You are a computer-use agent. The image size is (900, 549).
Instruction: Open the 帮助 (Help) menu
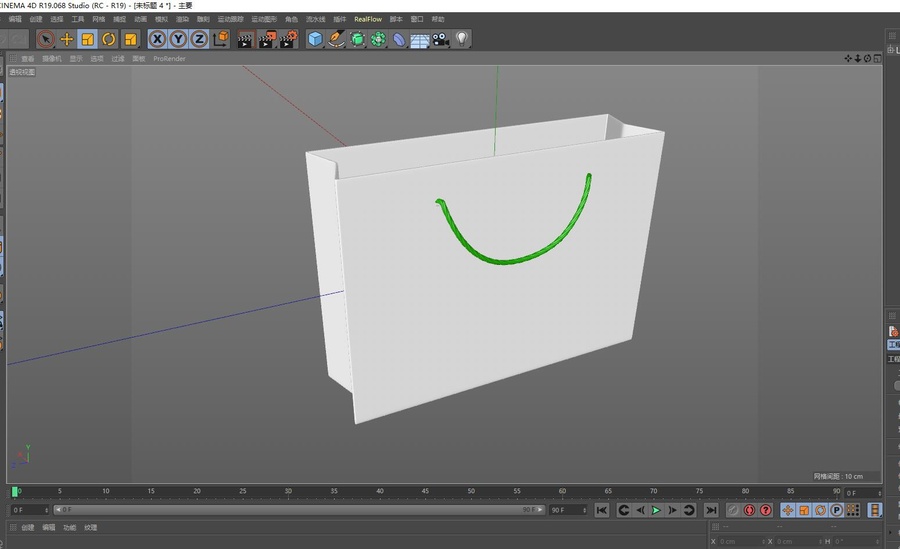[438, 19]
